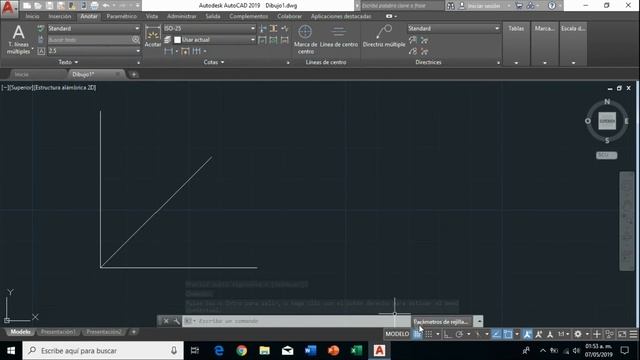Viewport: 640px width, 360px height.
Task: Click the MODELO button in status bar
Action: [397, 334]
